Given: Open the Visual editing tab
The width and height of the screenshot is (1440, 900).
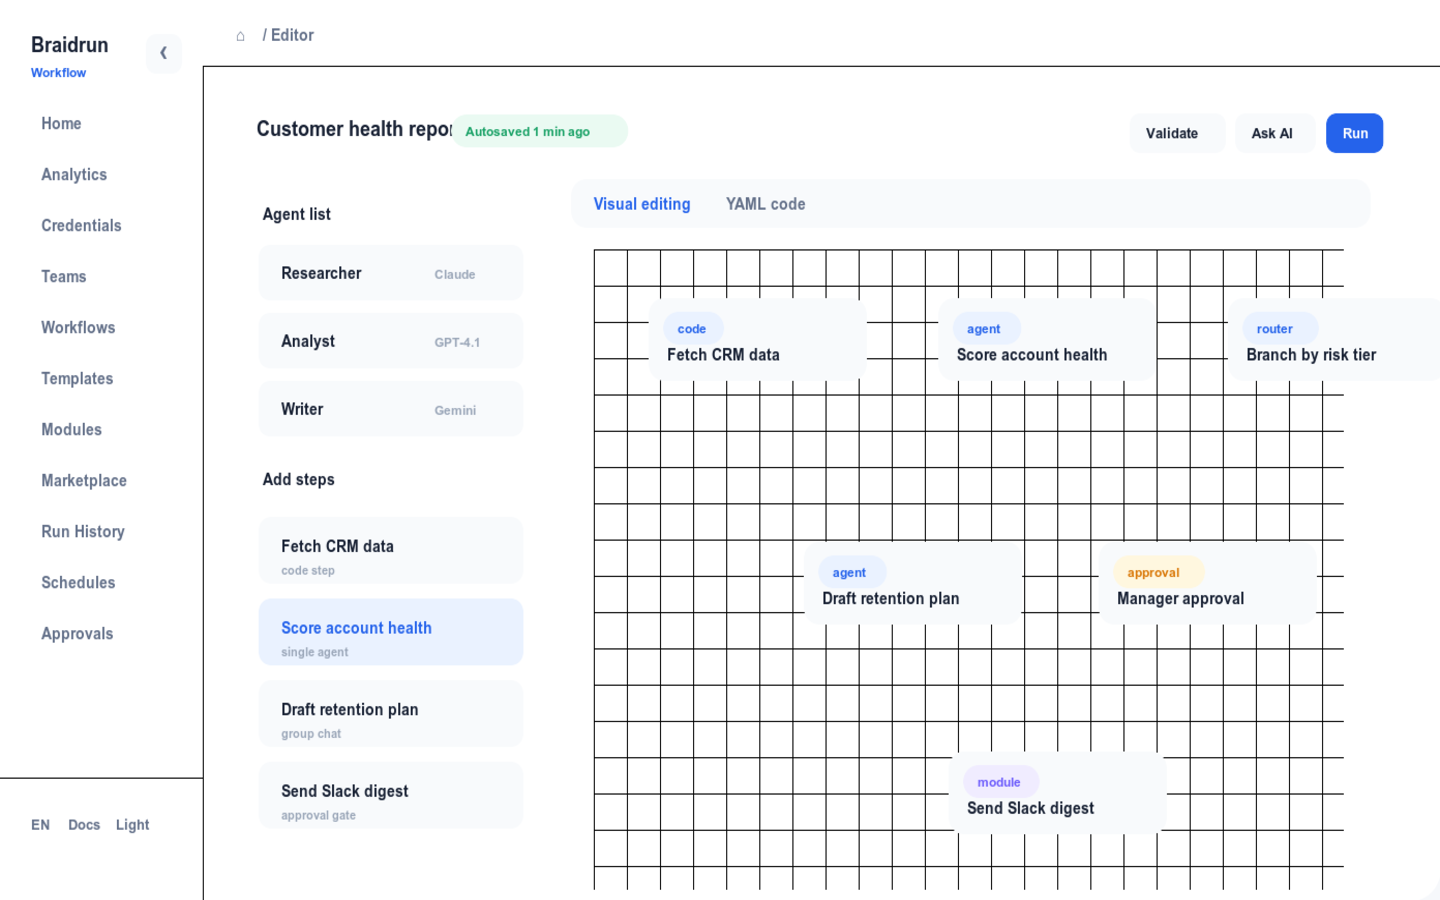Looking at the screenshot, I should point(642,204).
